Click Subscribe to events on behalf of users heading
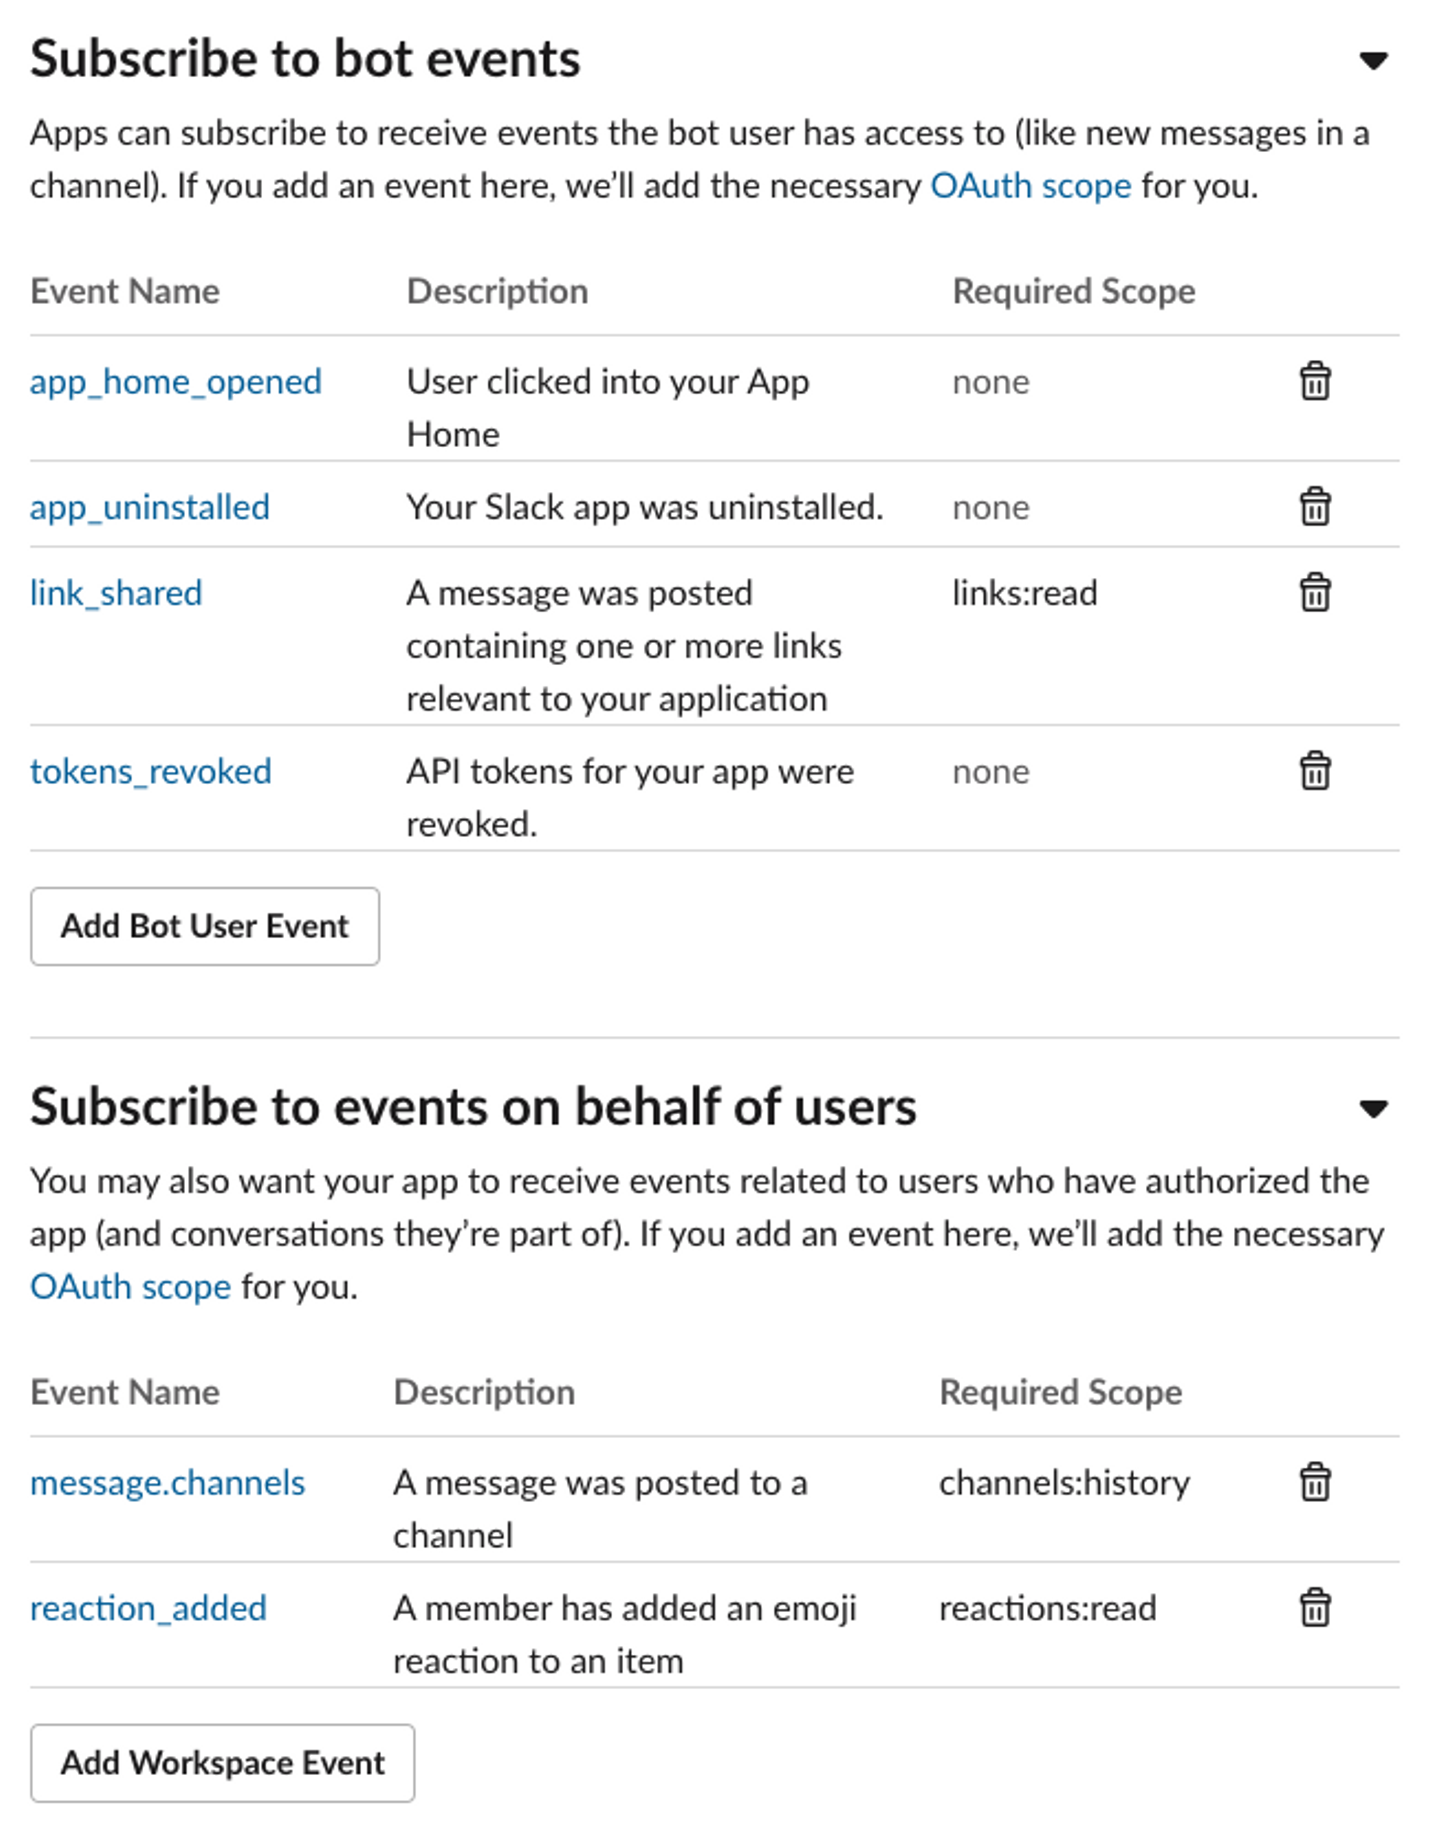Viewport: 1440px width, 1841px height. pos(473,1107)
